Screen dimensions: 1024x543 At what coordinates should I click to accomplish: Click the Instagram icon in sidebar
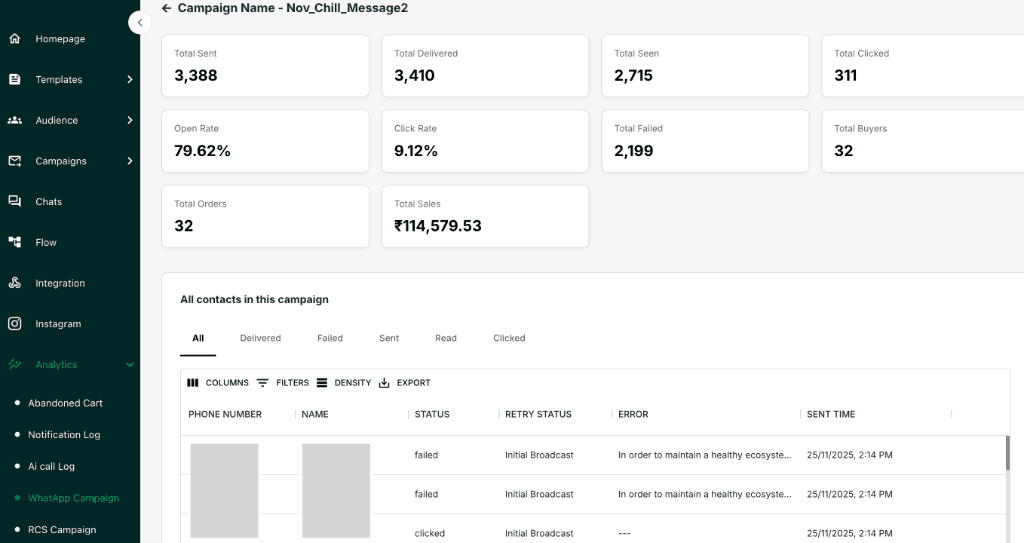[x=15, y=324]
